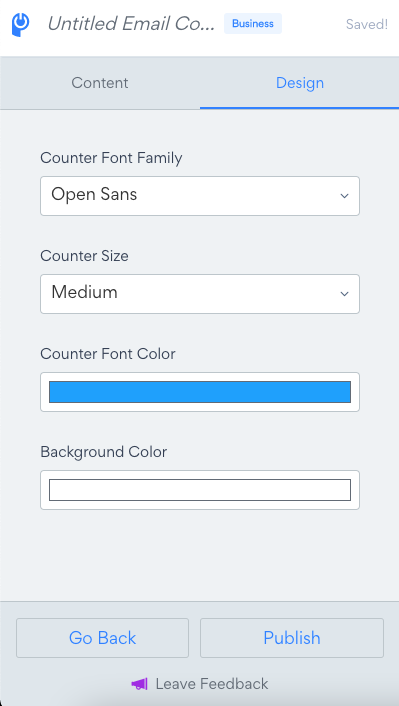Image resolution: width=399 pixels, height=706 pixels.
Task: Publish the email countdown
Action: click(x=292, y=638)
